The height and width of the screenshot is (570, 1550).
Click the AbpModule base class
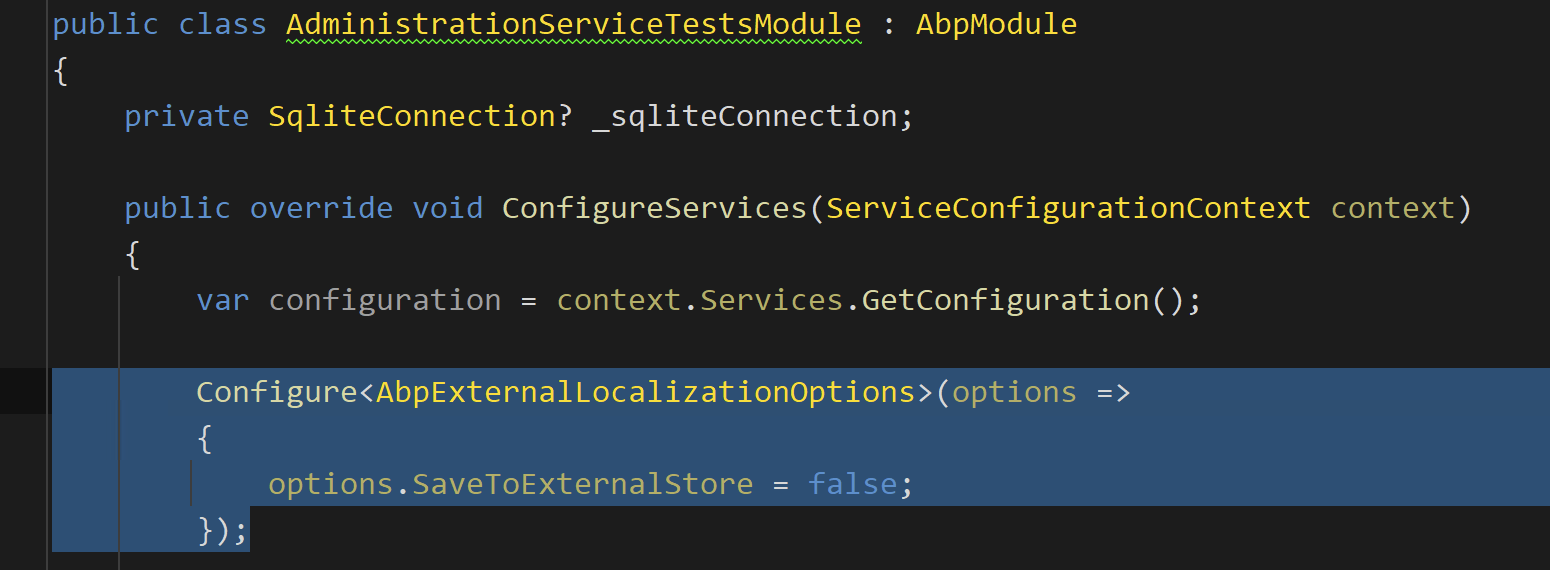[996, 24]
